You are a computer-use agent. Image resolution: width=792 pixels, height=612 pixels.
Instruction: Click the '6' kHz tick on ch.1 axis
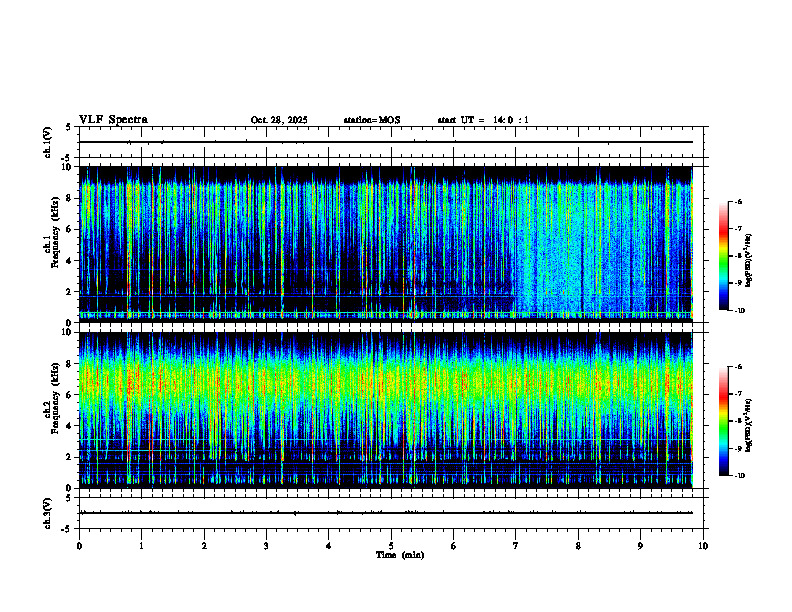tap(70, 230)
